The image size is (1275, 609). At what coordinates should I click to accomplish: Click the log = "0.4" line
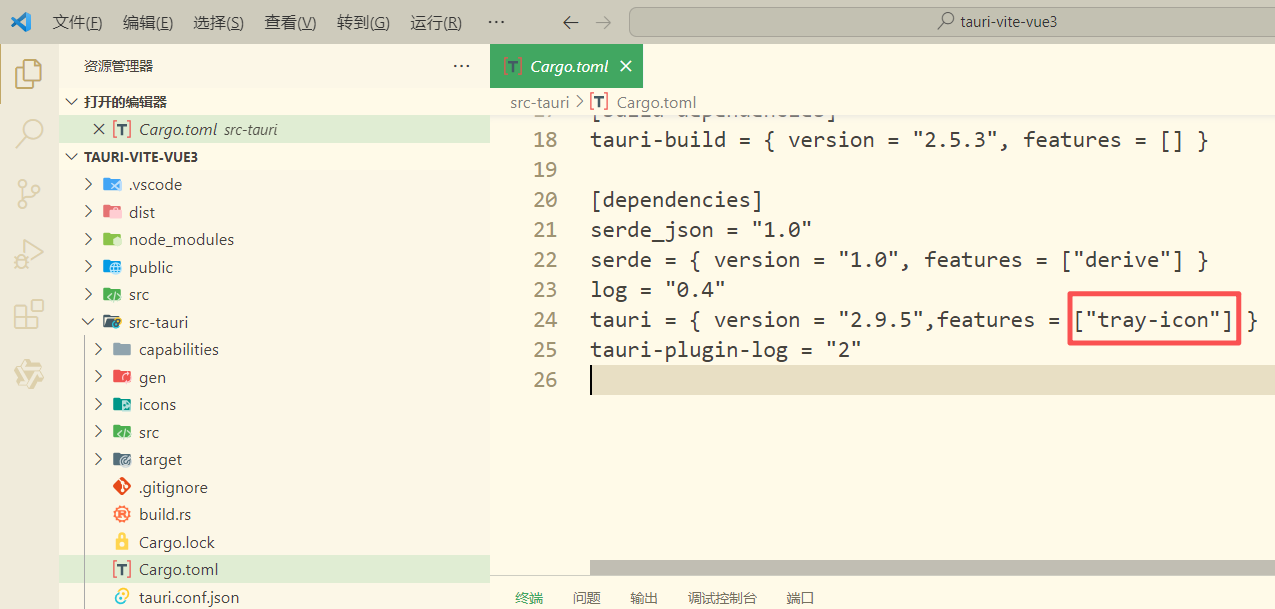click(x=658, y=290)
